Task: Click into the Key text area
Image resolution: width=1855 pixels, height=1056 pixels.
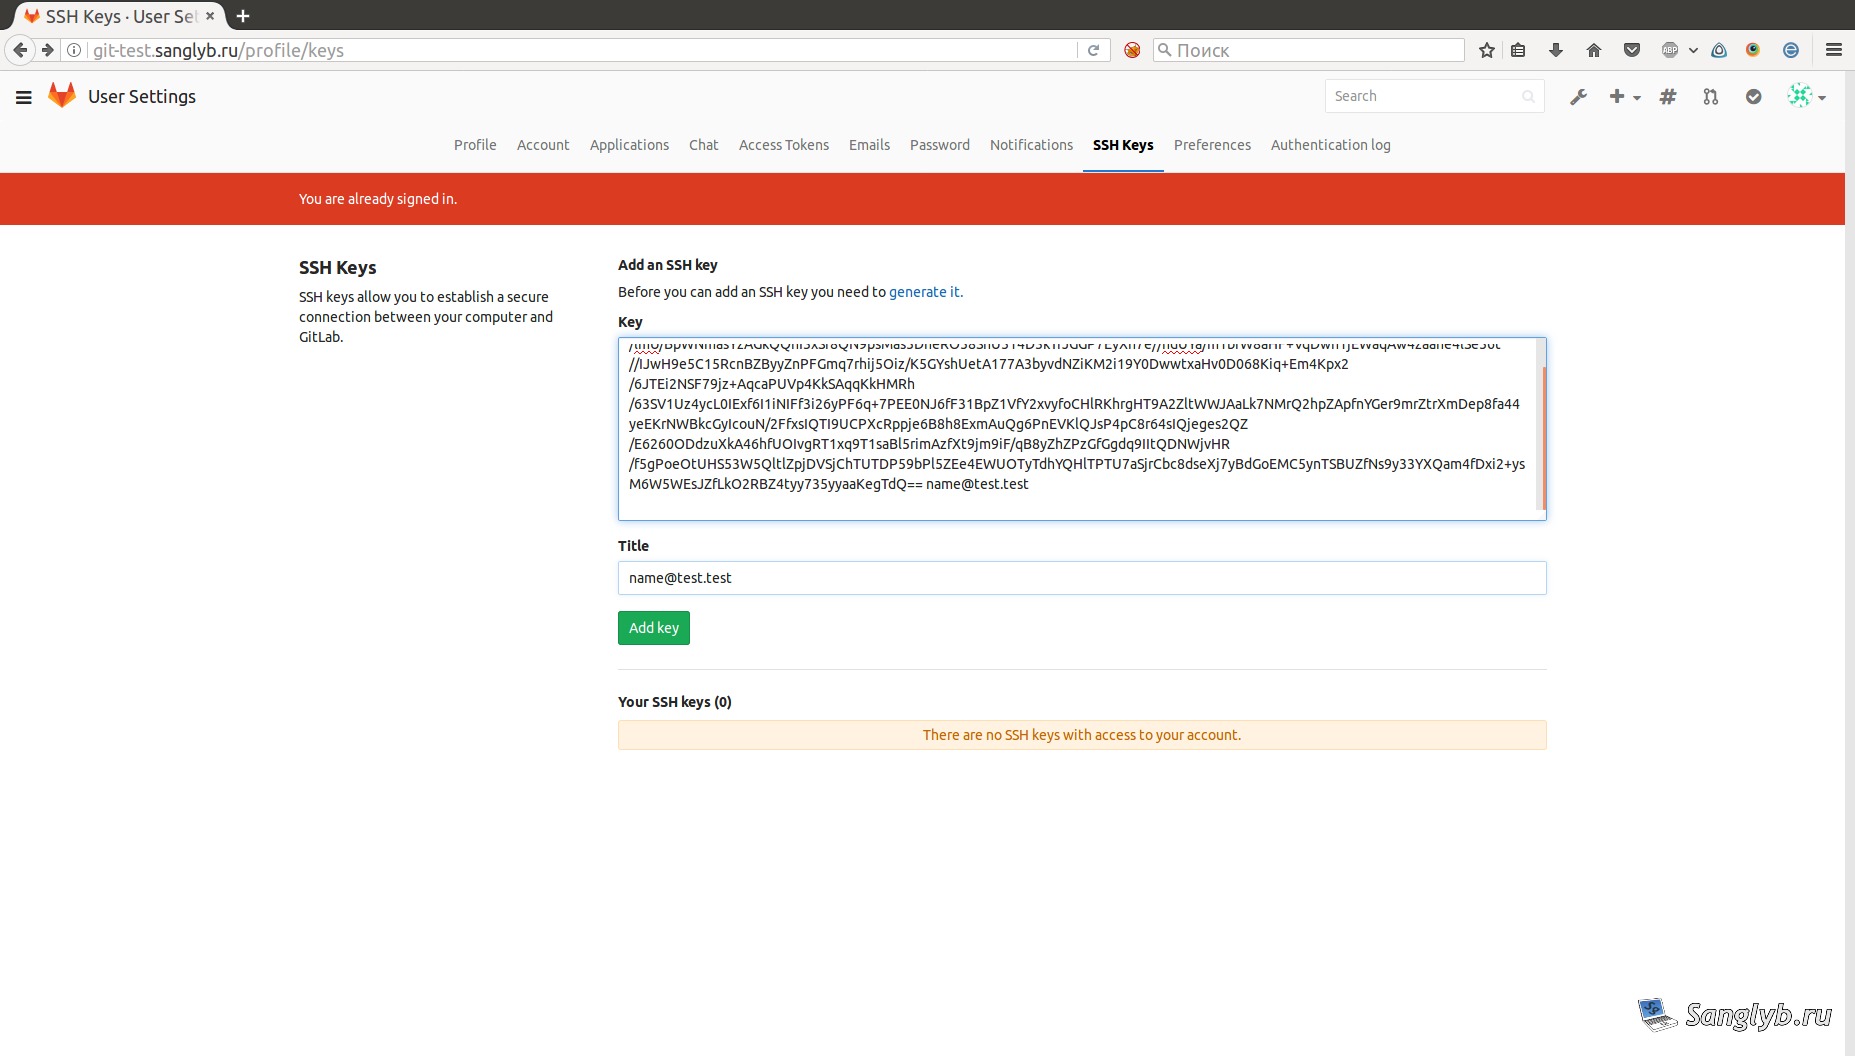Action: [x=1082, y=429]
